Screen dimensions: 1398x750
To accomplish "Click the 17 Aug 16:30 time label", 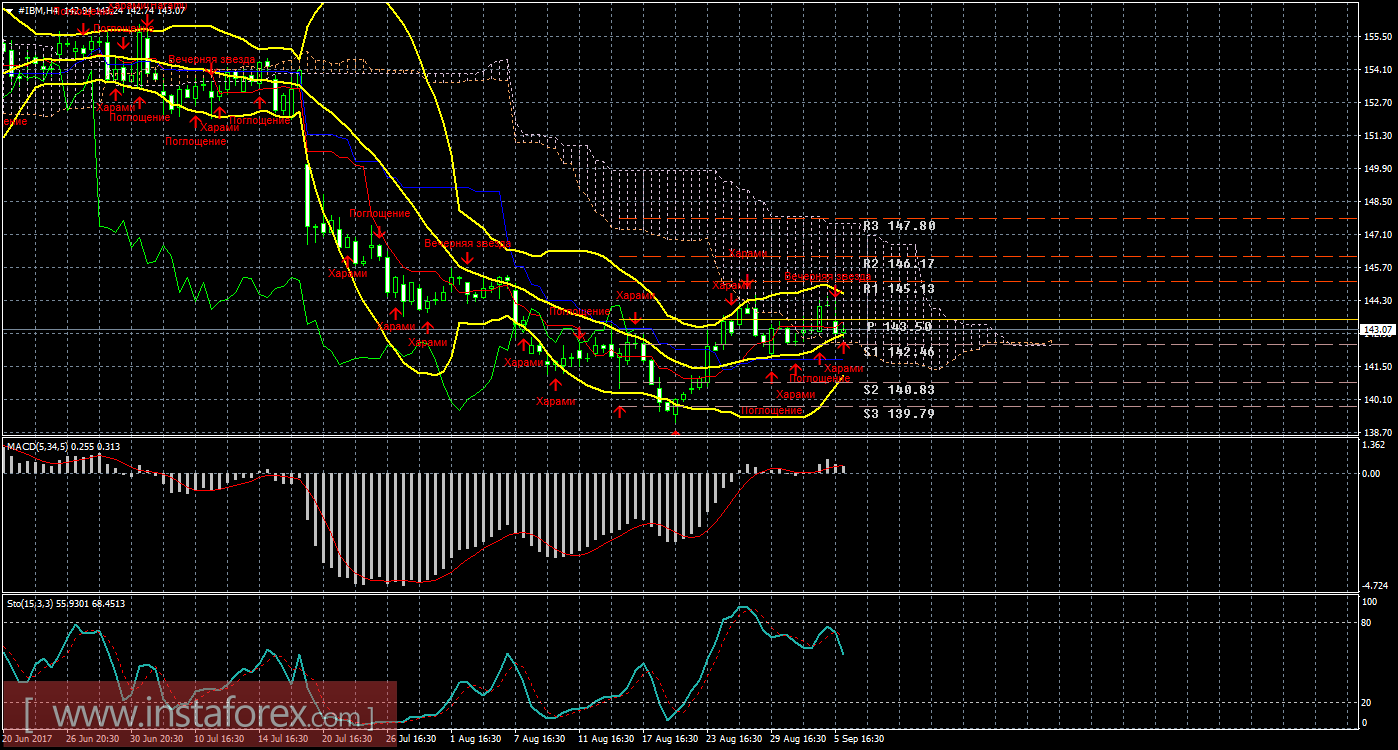I will (x=668, y=739).
